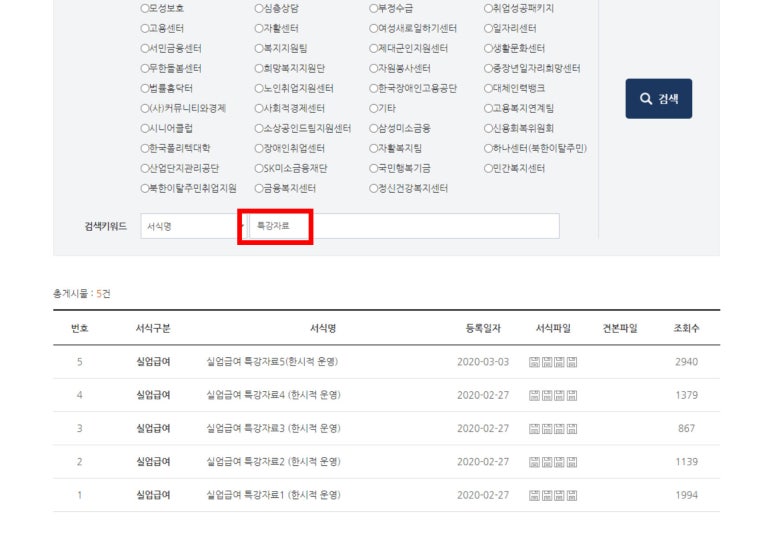Open 실업급여 특강자료1 (한시적 운영) link
Image resolution: width=773 pixels, height=535 pixels.
(x=273, y=495)
